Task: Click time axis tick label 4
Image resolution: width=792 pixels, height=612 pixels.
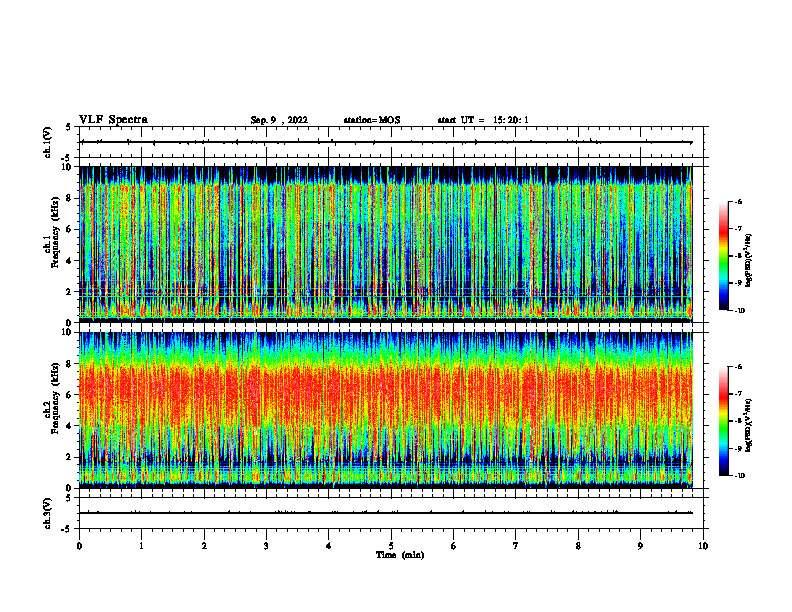Action: coord(329,546)
